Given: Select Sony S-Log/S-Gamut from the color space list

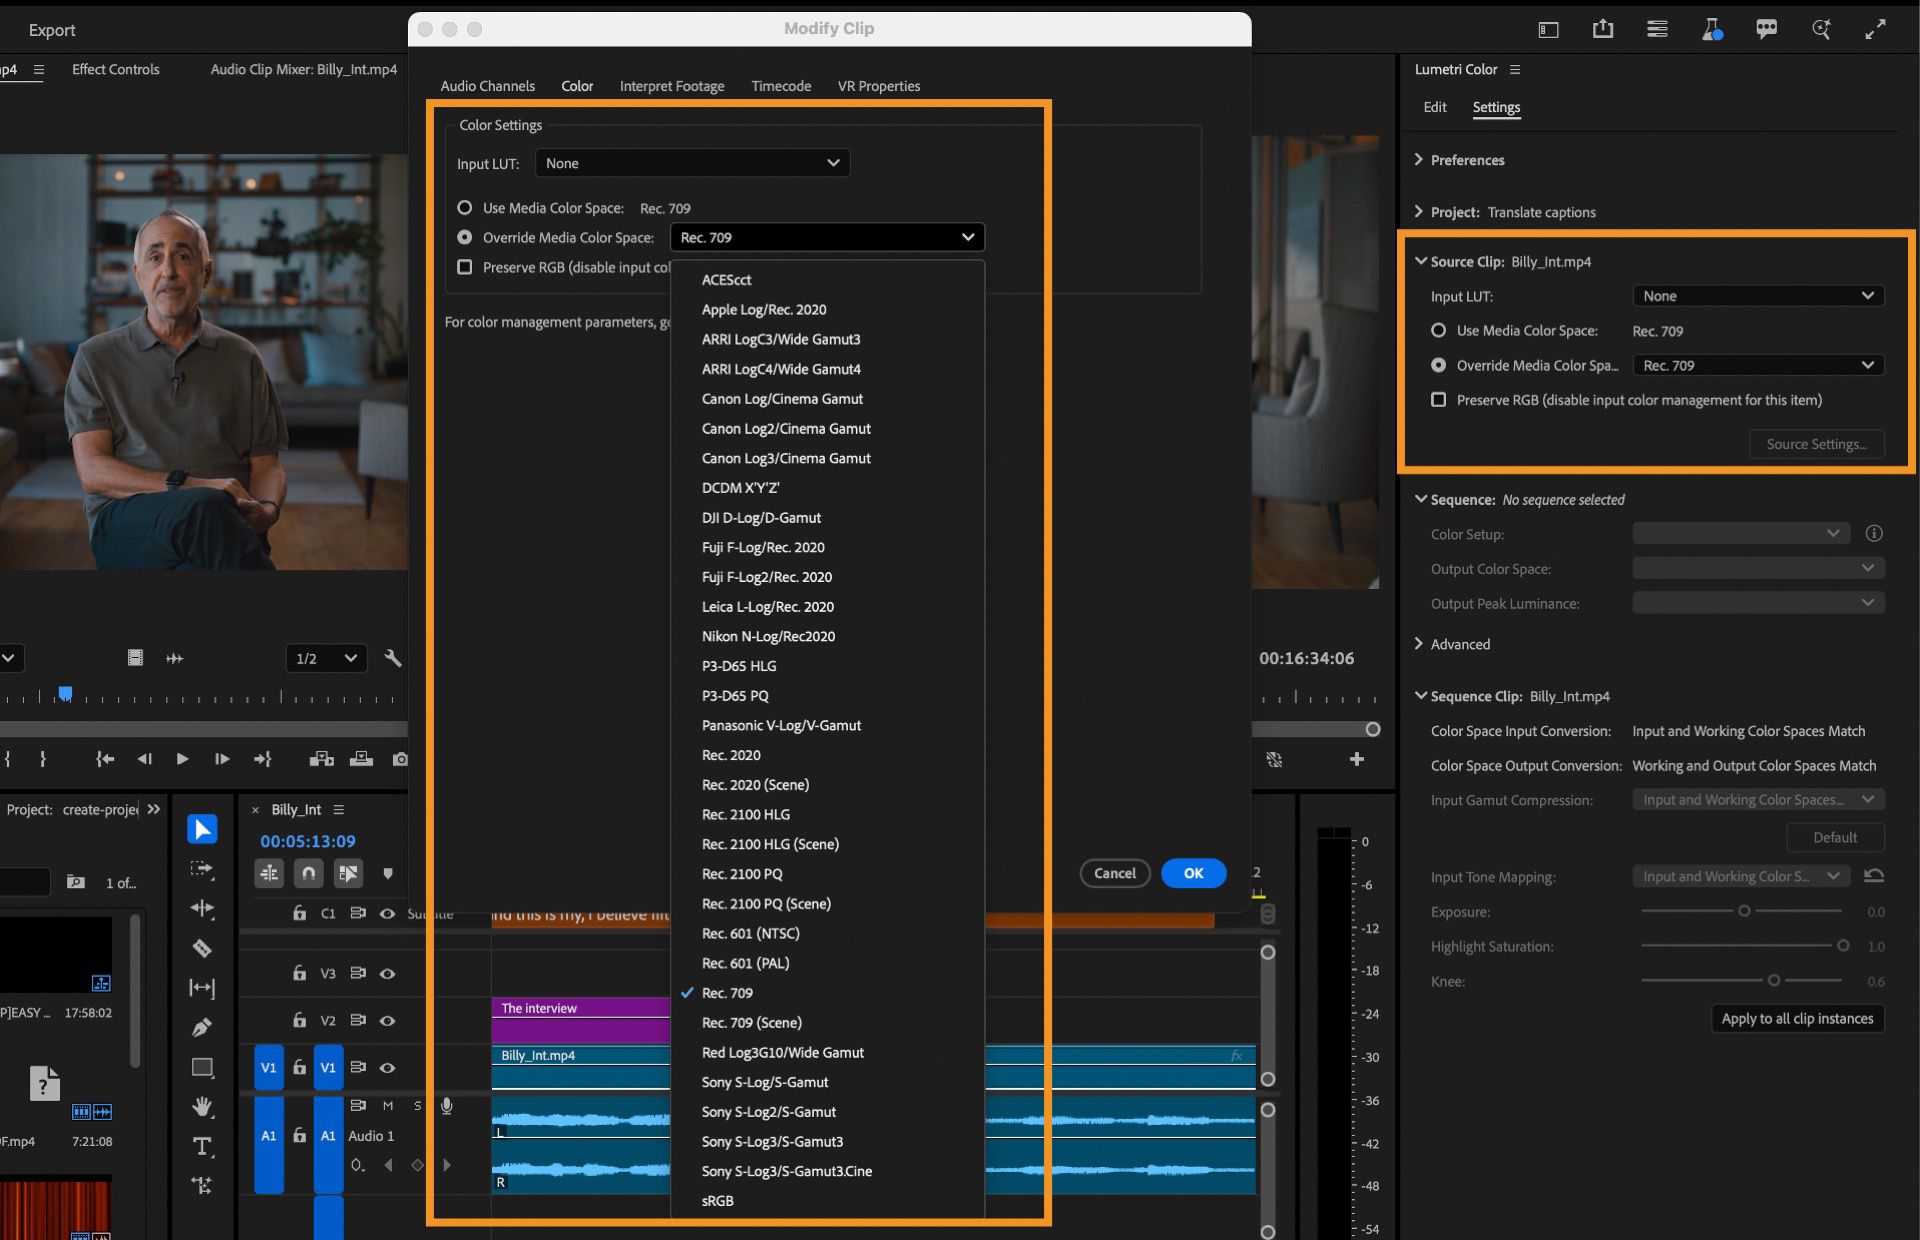Looking at the screenshot, I should [x=765, y=1082].
